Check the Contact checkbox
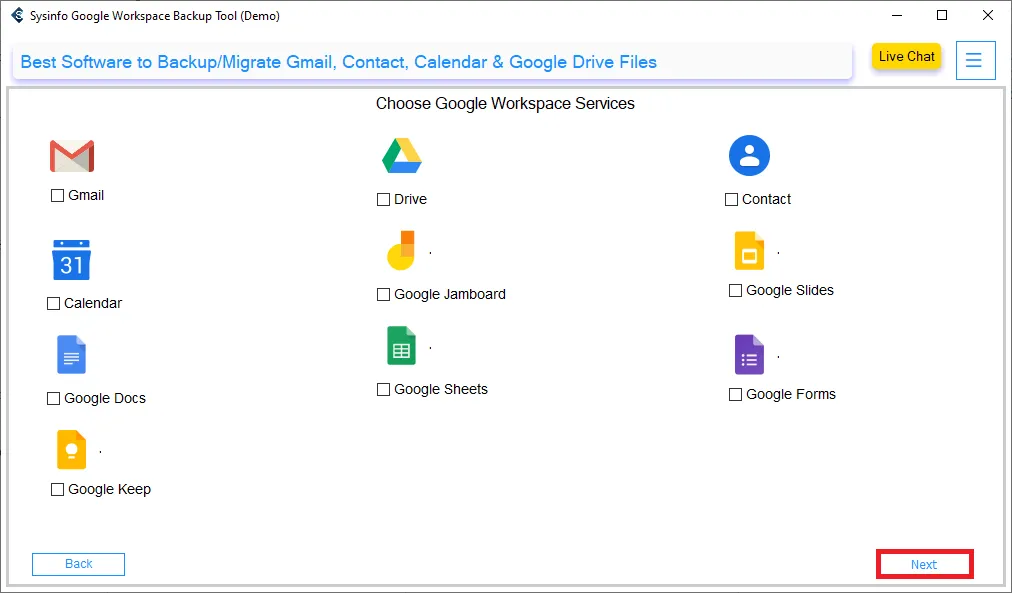This screenshot has height=593, width=1012. point(732,200)
